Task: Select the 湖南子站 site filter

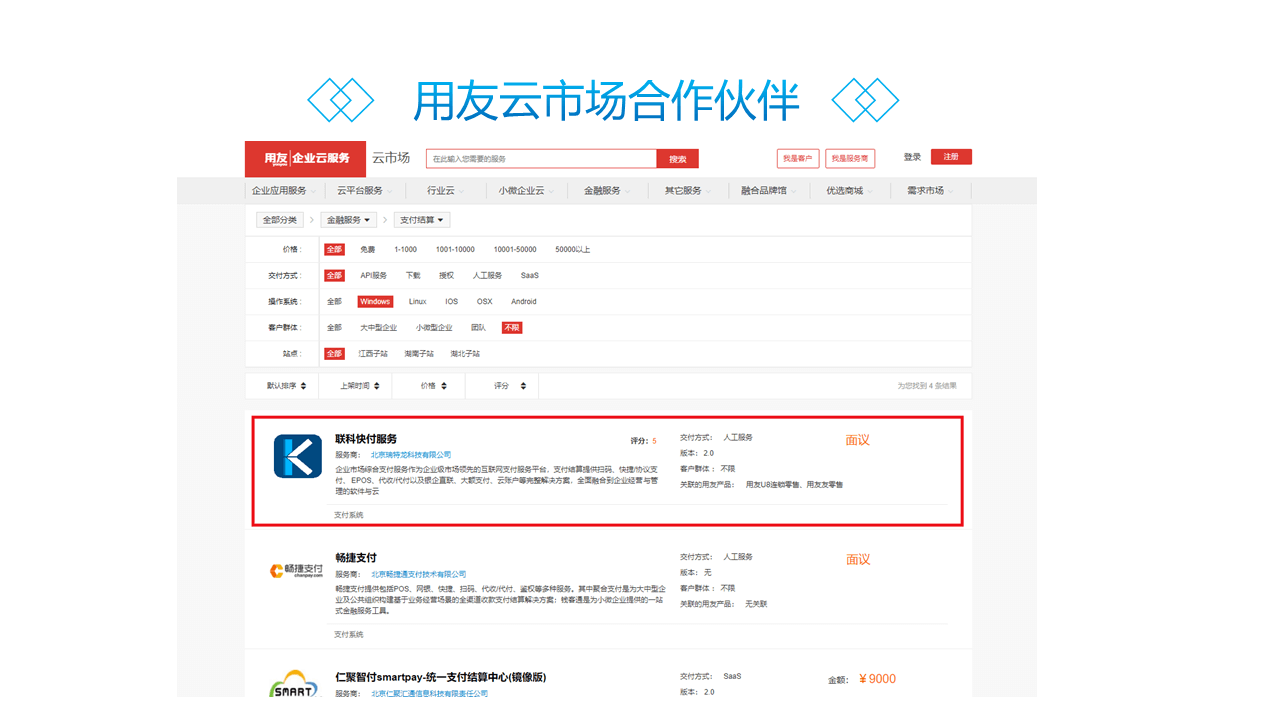Action: click(x=420, y=353)
